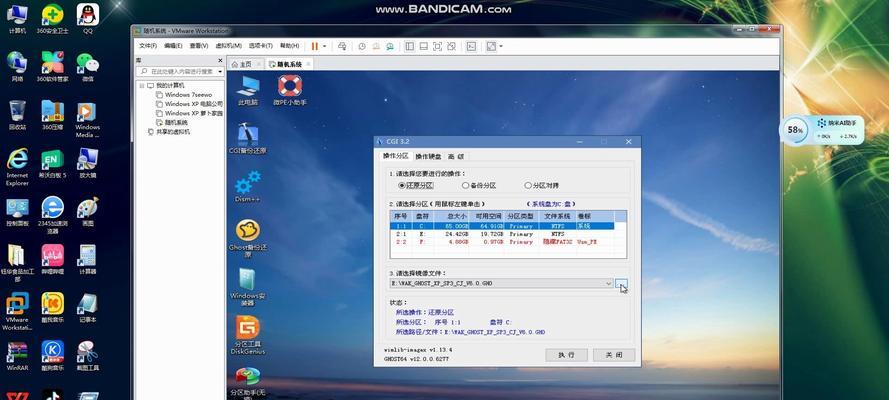
Task: Click the take snapshot clock icon
Action: tap(362, 46)
